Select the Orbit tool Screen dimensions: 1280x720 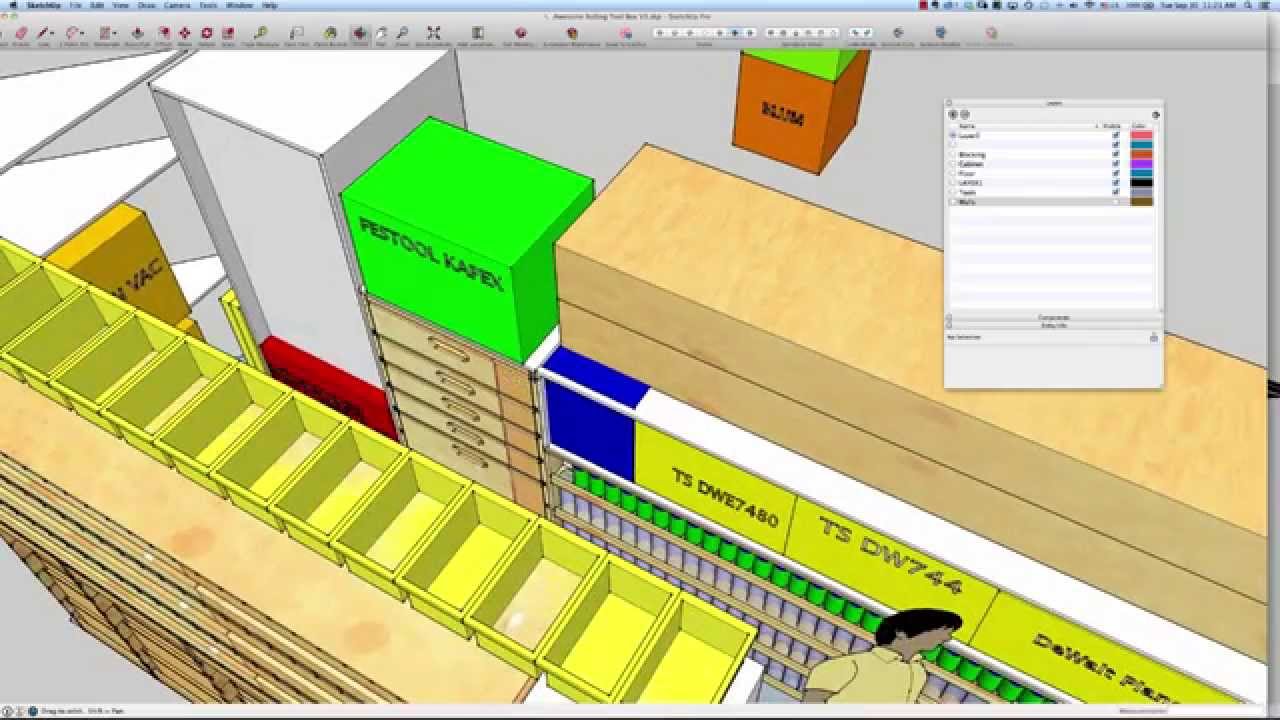point(359,33)
